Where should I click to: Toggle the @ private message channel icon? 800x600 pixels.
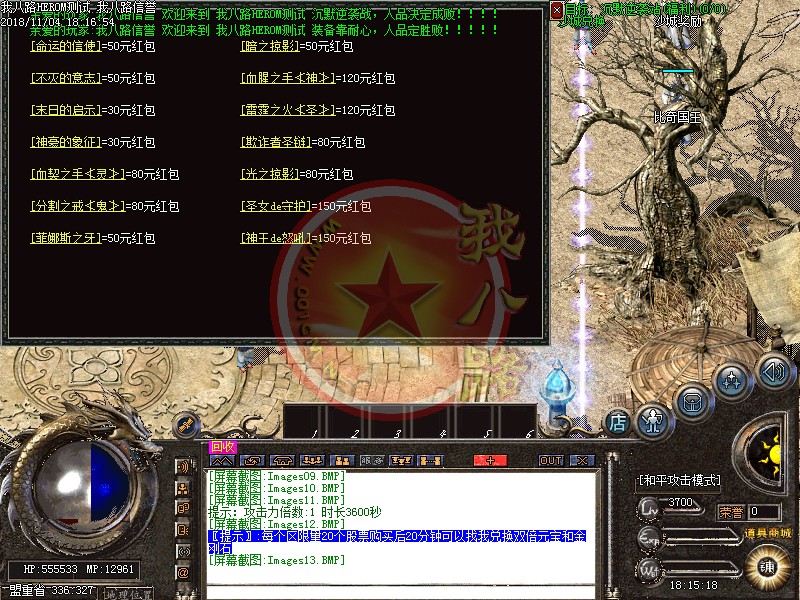183,572
